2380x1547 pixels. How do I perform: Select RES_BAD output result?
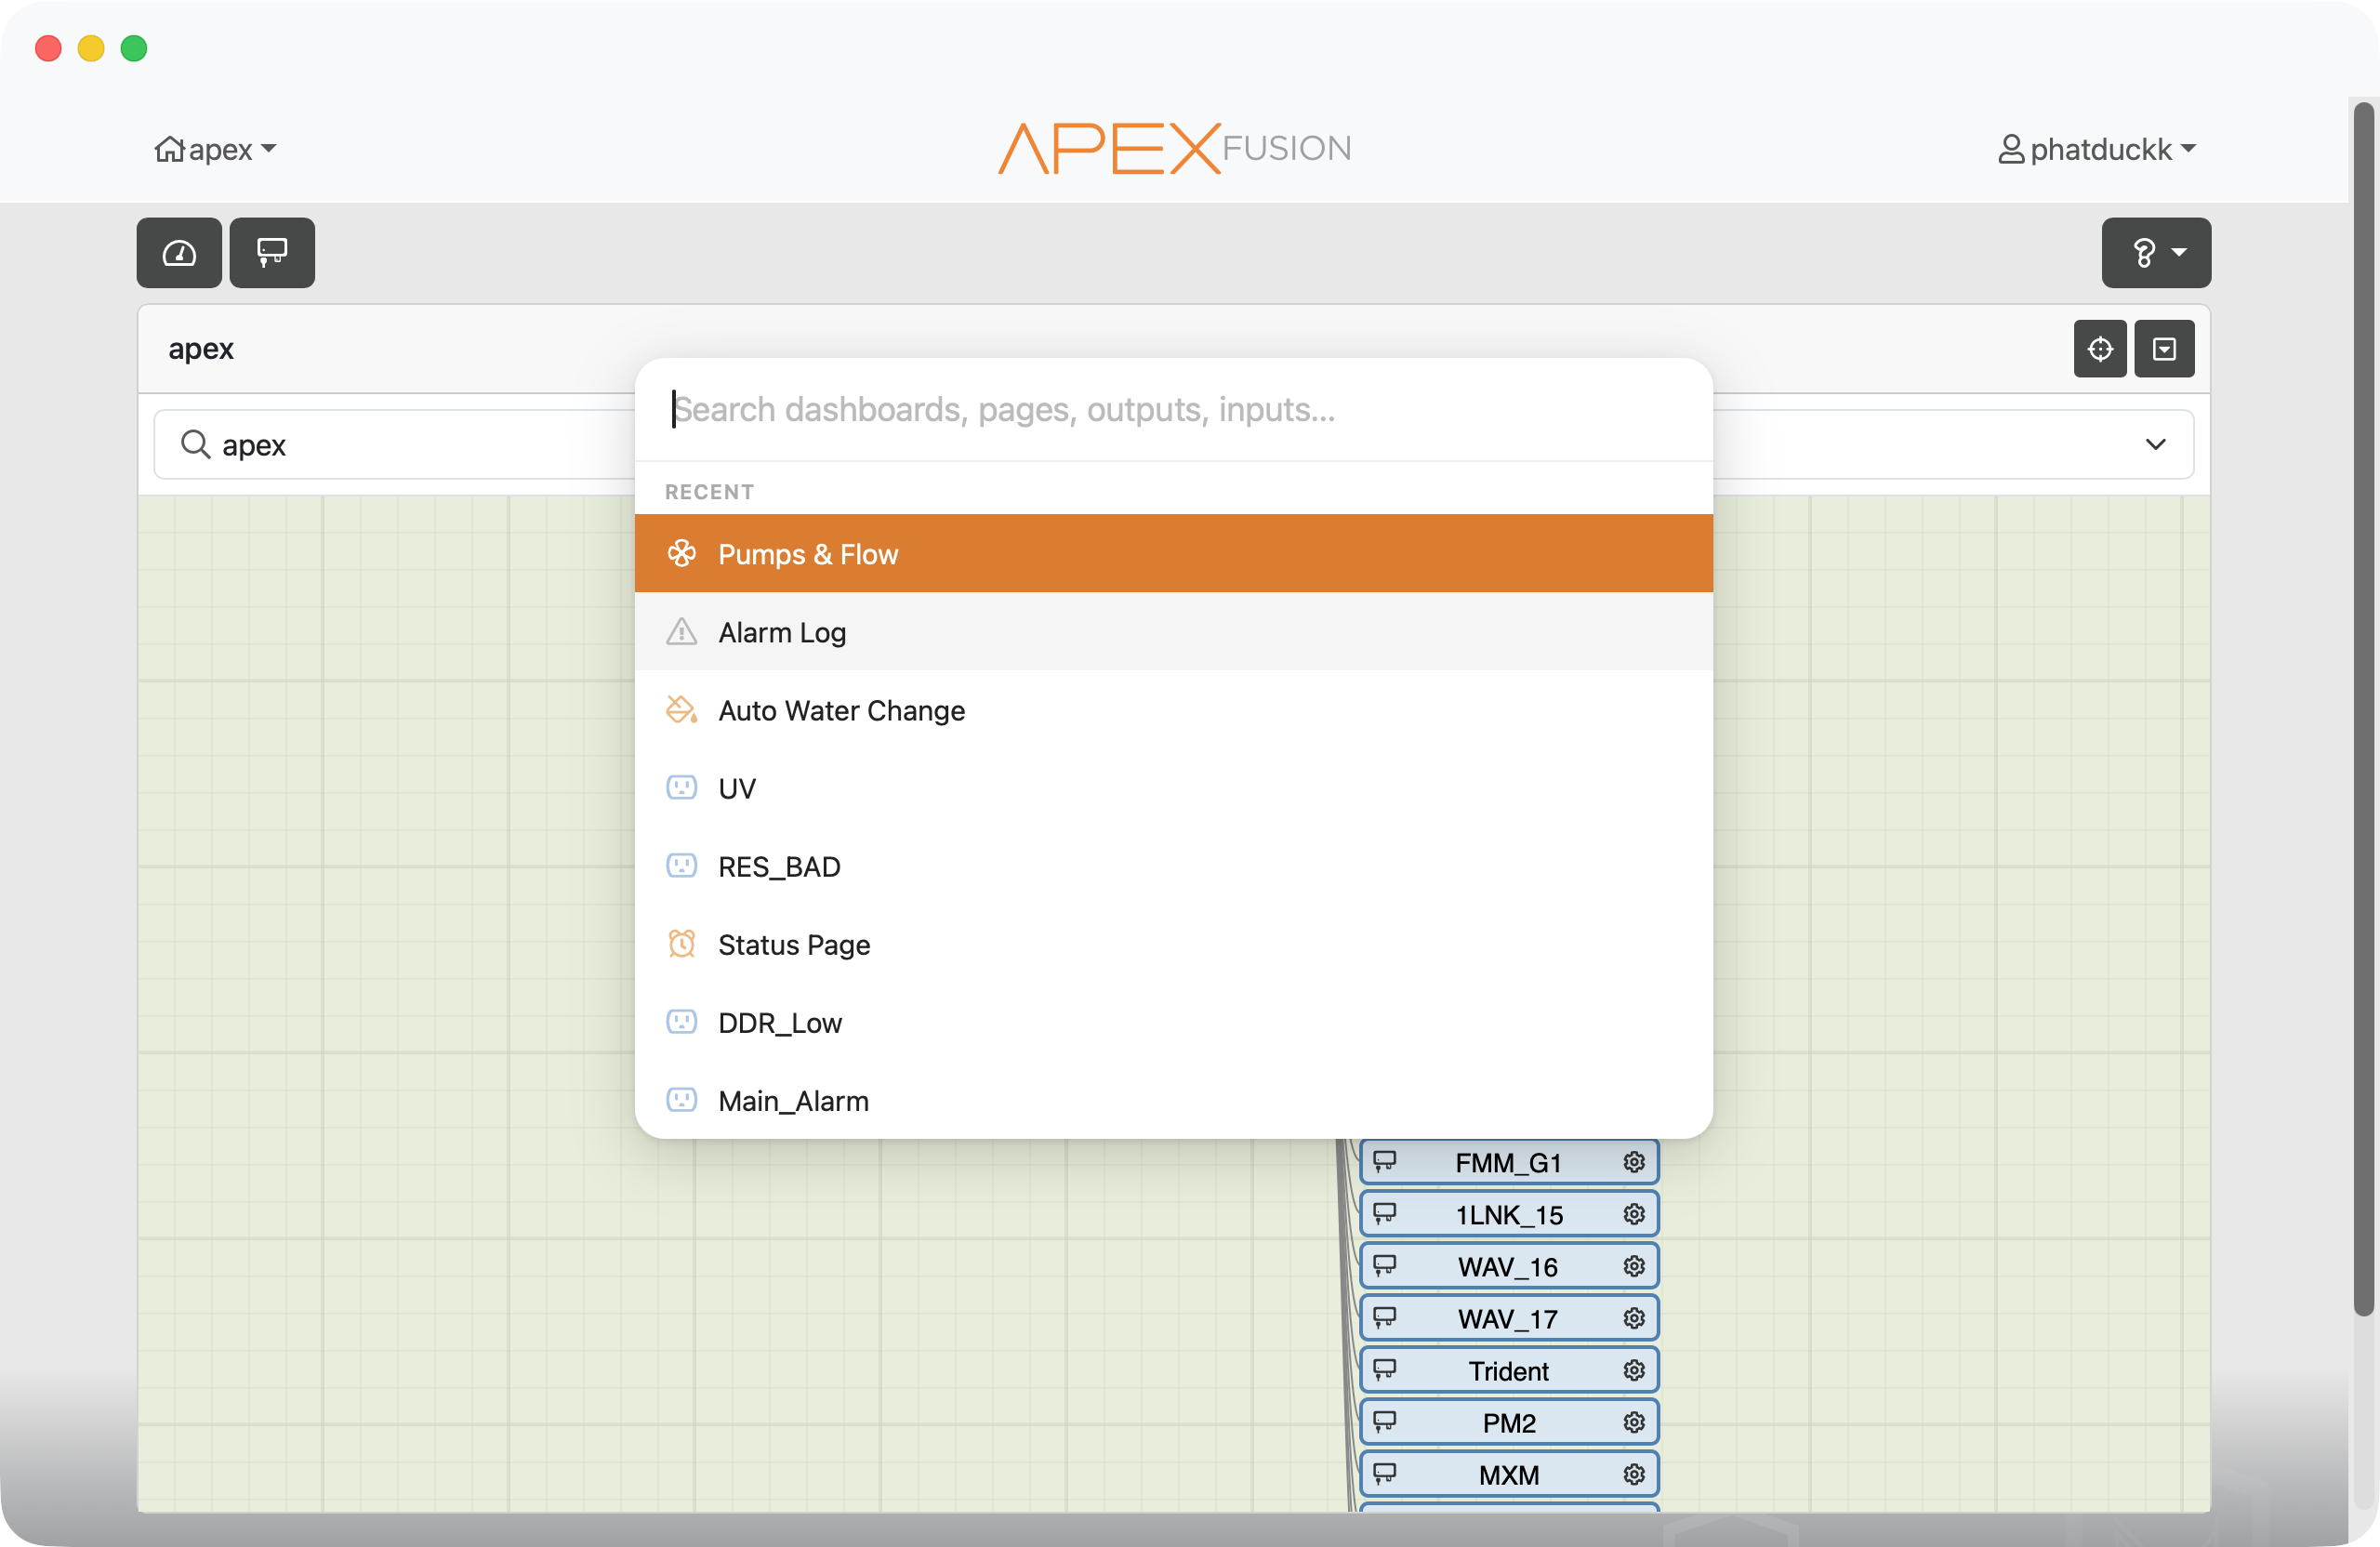click(x=1174, y=866)
